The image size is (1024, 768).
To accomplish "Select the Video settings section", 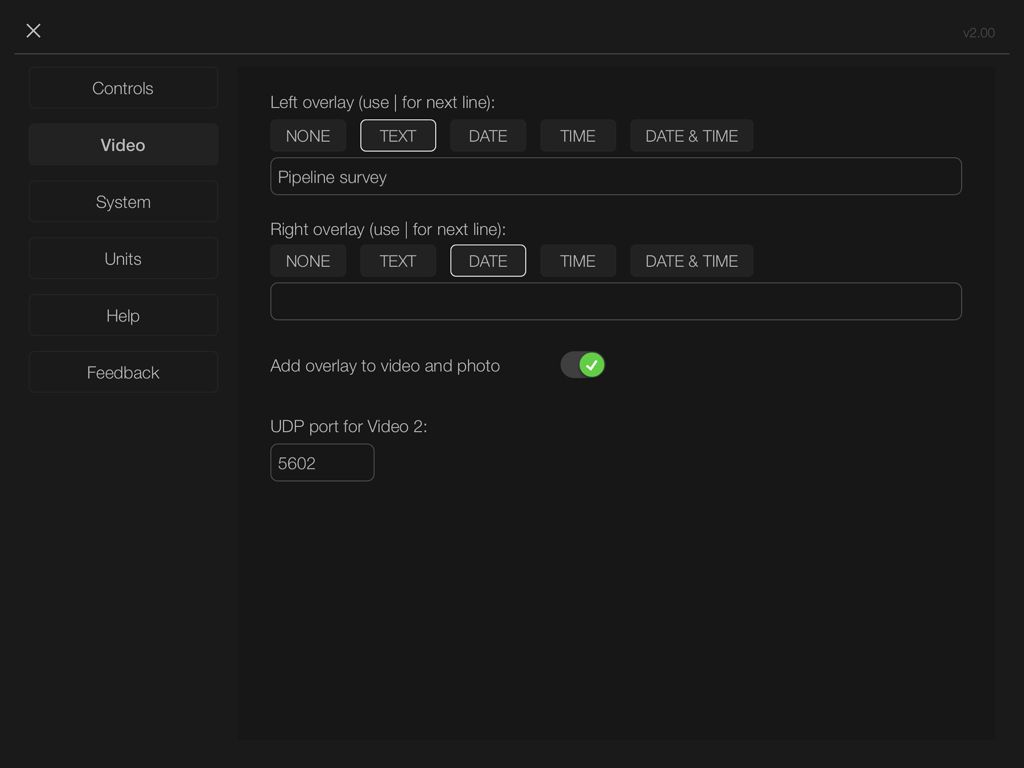I will point(123,144).
